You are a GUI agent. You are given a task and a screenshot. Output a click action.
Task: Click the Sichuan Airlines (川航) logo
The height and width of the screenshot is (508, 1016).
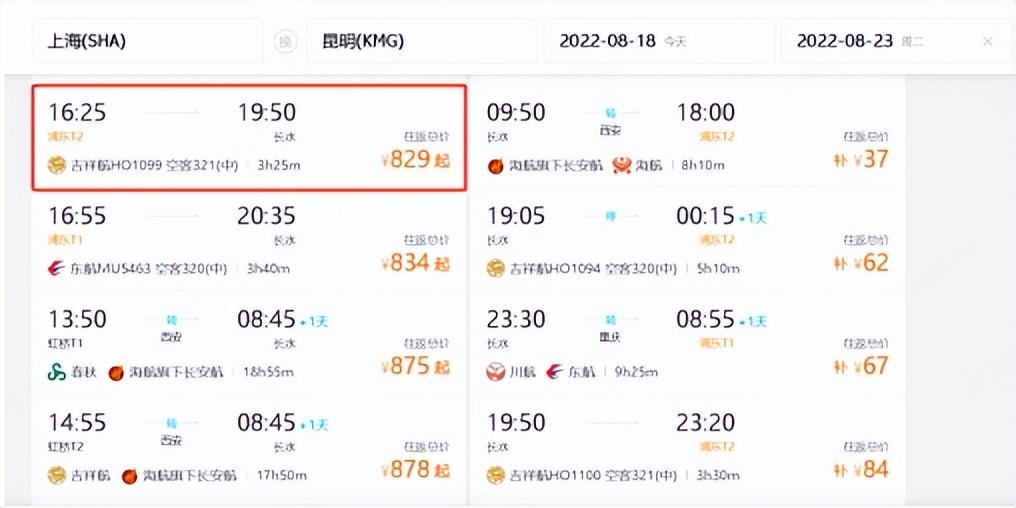(x=496, y=372)
